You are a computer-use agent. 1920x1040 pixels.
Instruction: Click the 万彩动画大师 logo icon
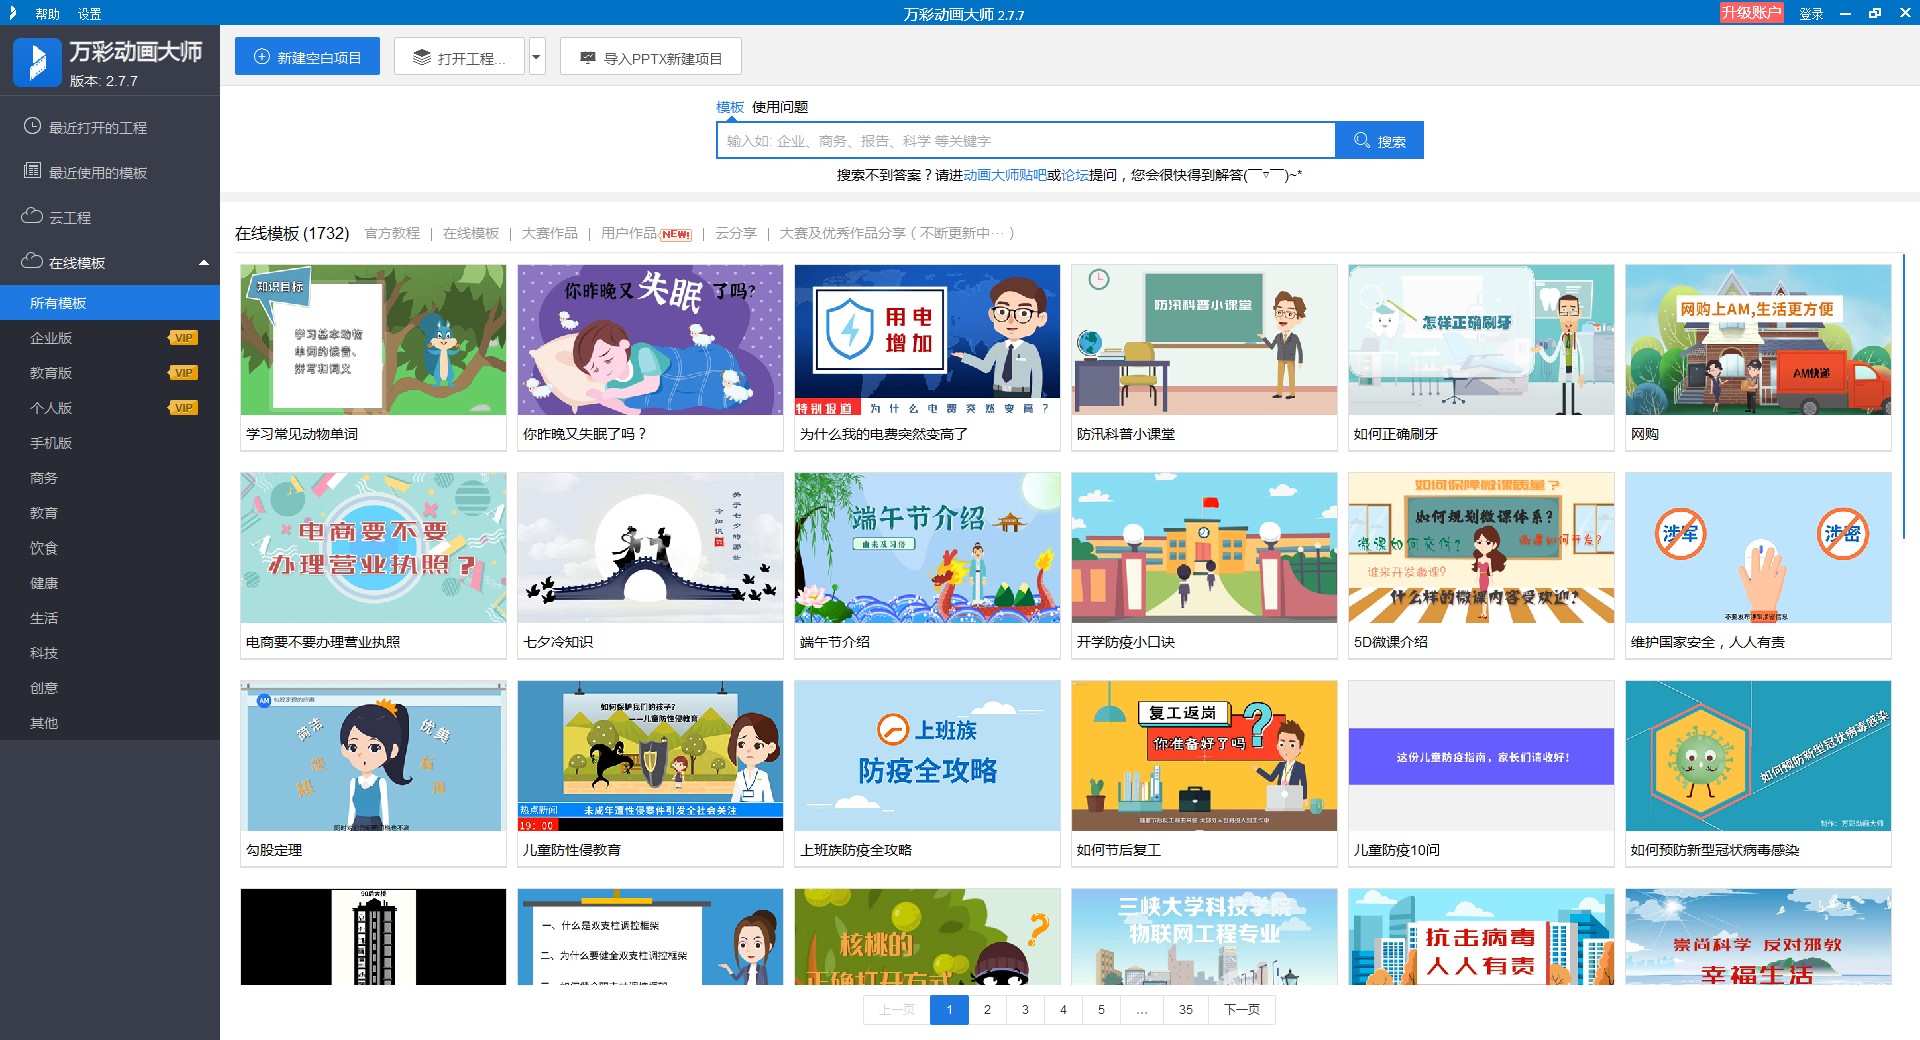tap(37, 61)
